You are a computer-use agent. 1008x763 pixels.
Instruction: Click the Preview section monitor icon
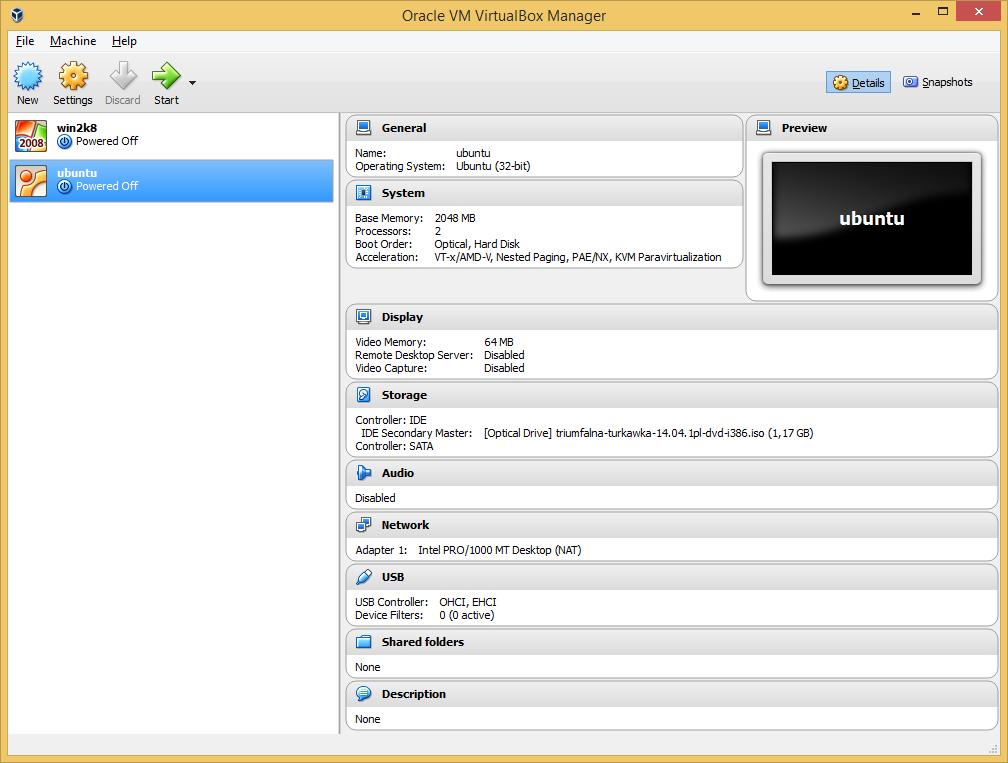(x=763, y=128)
